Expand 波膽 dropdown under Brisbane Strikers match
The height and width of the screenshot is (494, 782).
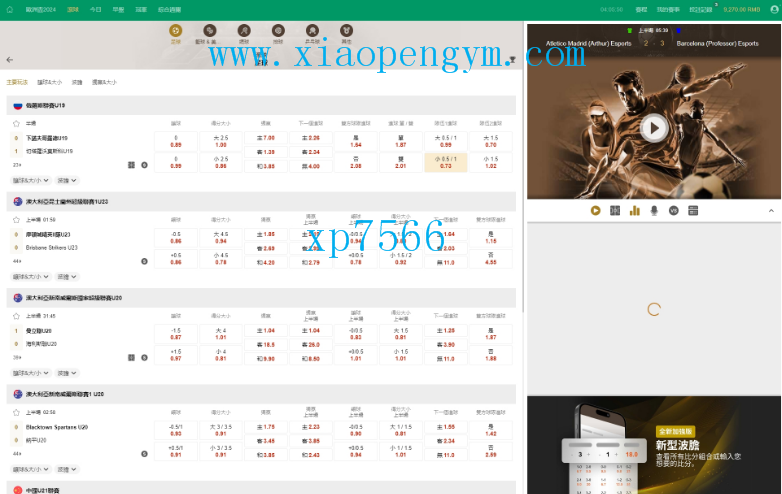click(67, 277)
